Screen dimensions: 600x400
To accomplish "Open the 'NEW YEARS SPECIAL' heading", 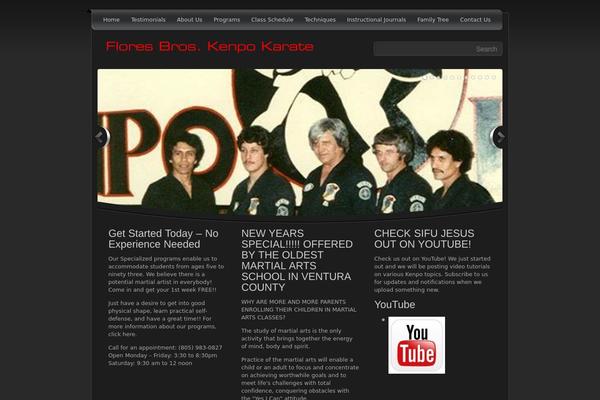I will [297, 260].
